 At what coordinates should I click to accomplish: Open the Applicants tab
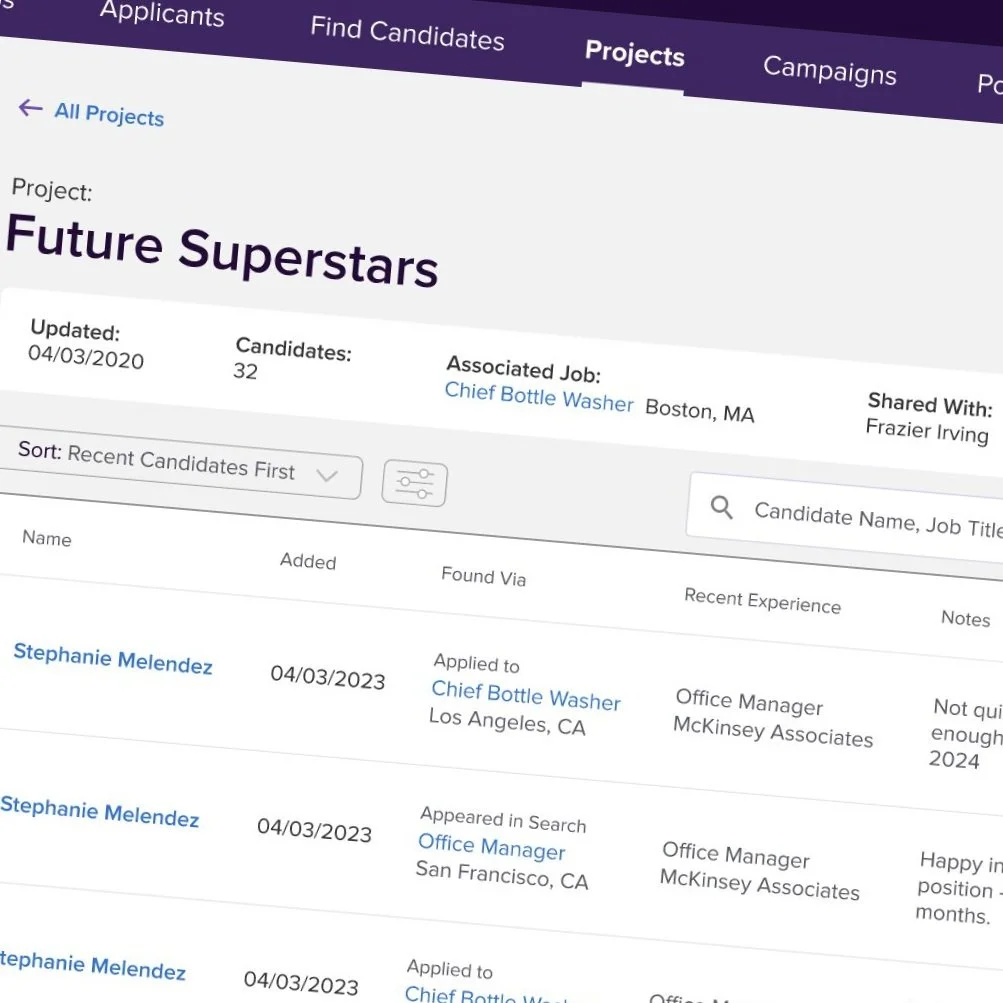coord(162,14)
